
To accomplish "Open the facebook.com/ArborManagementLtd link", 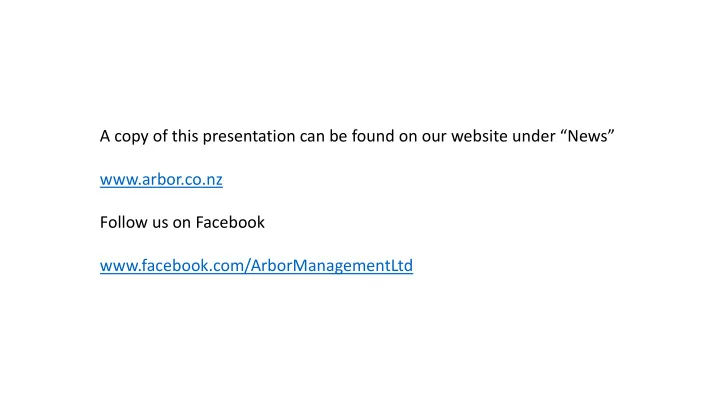I will click(x=256, y=265).
